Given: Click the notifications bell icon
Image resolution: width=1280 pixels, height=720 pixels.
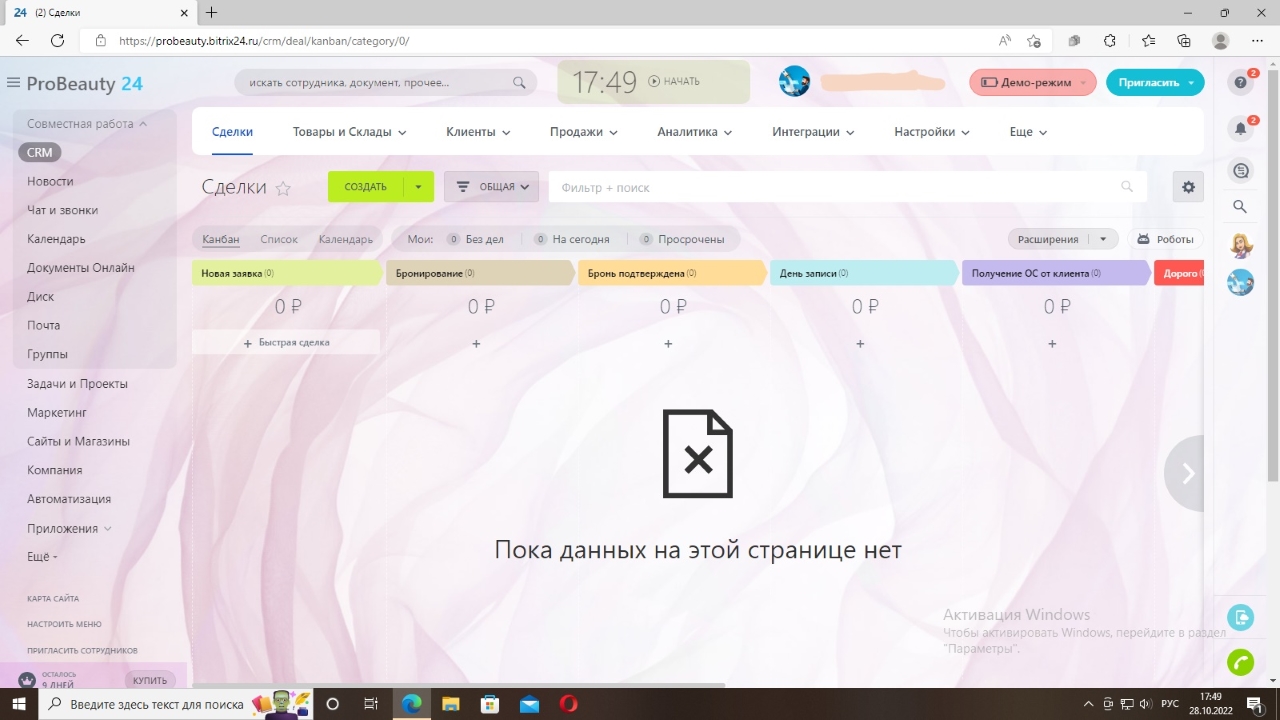Looking at the screenshot, I should point(1240,128).
